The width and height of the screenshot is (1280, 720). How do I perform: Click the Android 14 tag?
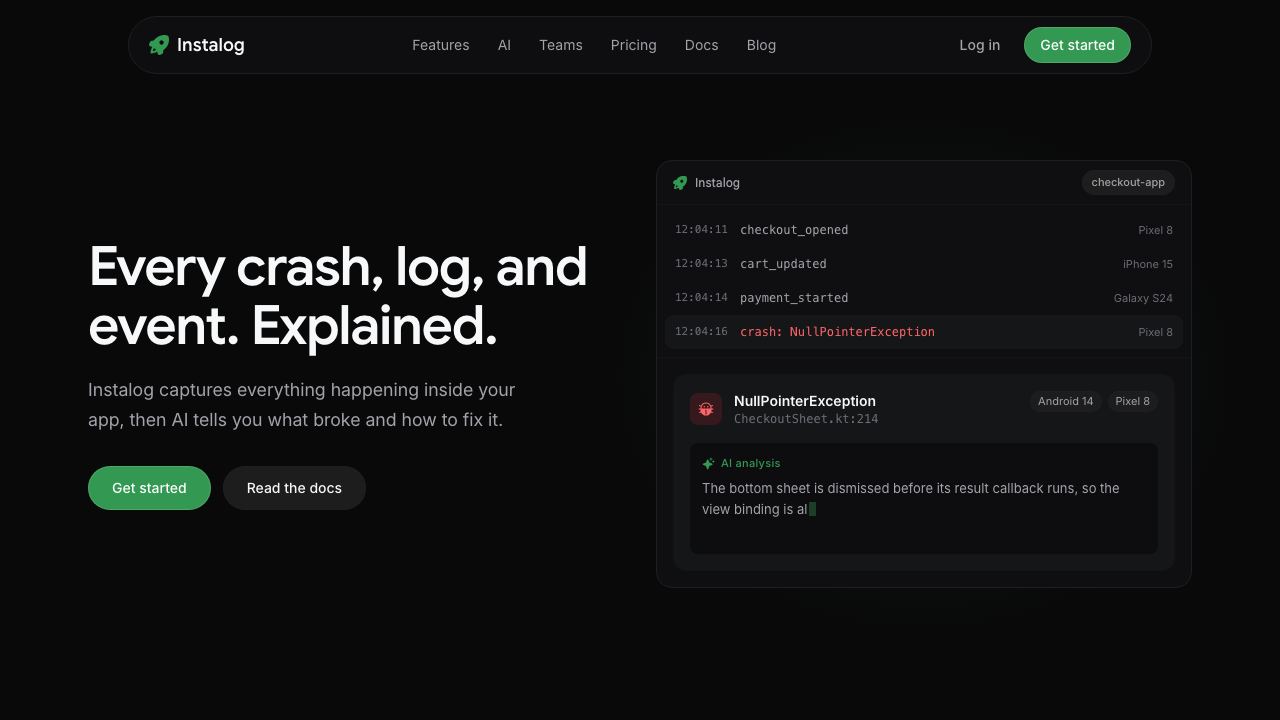[1066, 401]
